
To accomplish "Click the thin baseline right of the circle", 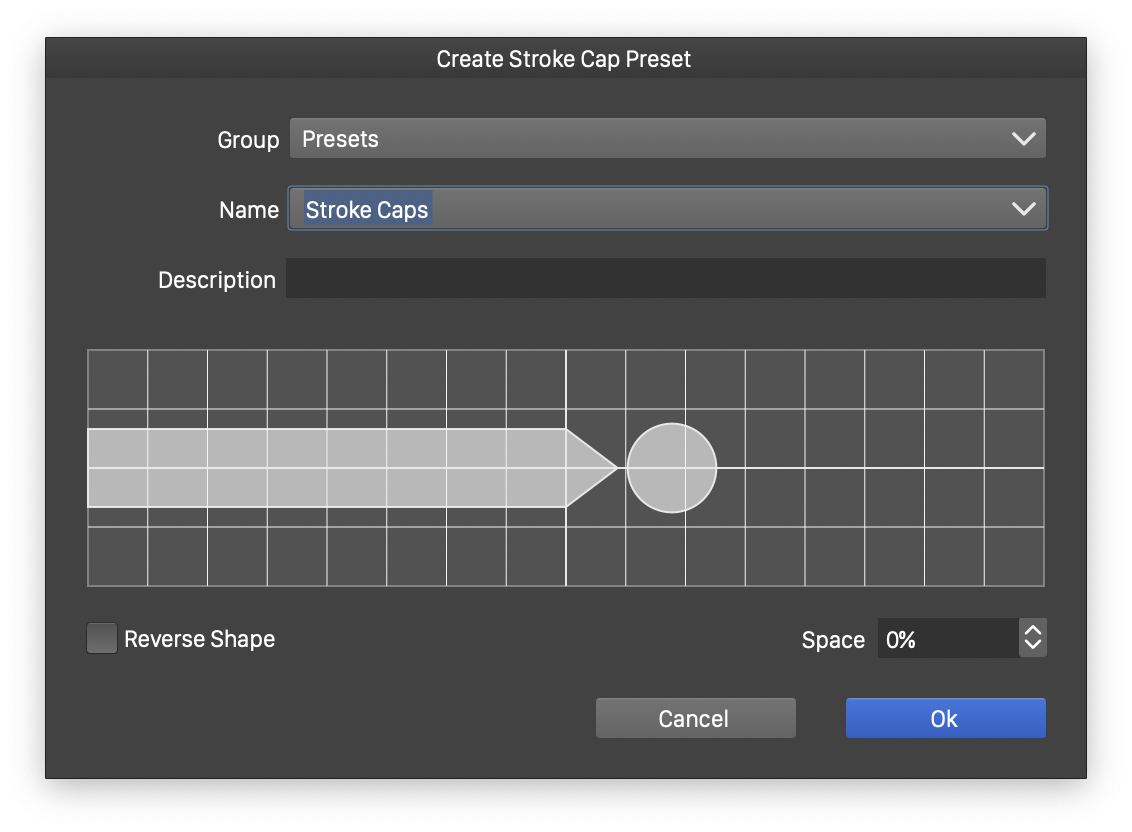I will [x=880, y=468].
